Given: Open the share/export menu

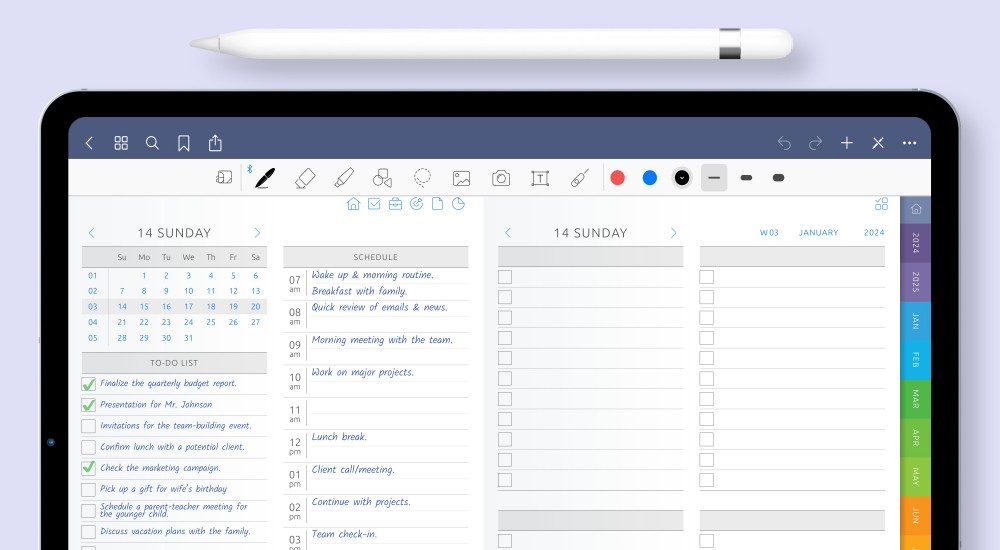Looking at the screenshot, I should click(x=216, y=143).
